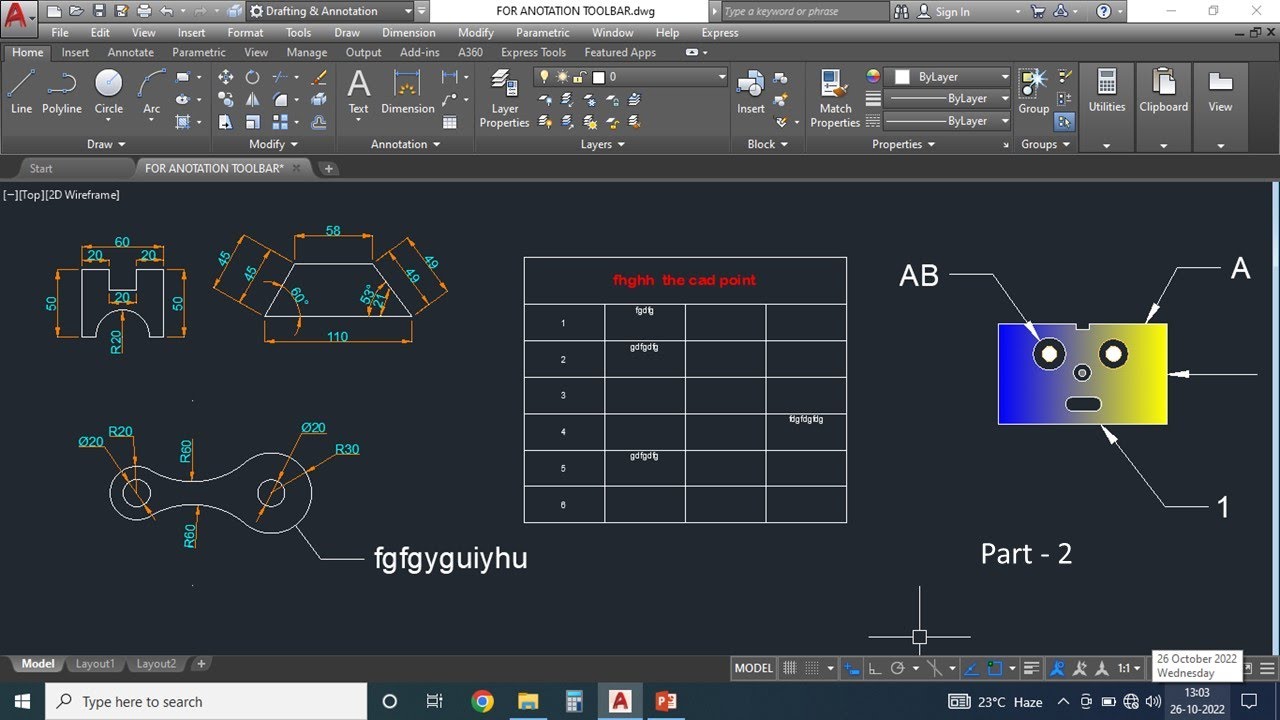Activate the Move tool in Modify panel
This screenshot has height=720, width=1280.
(226, 77)
